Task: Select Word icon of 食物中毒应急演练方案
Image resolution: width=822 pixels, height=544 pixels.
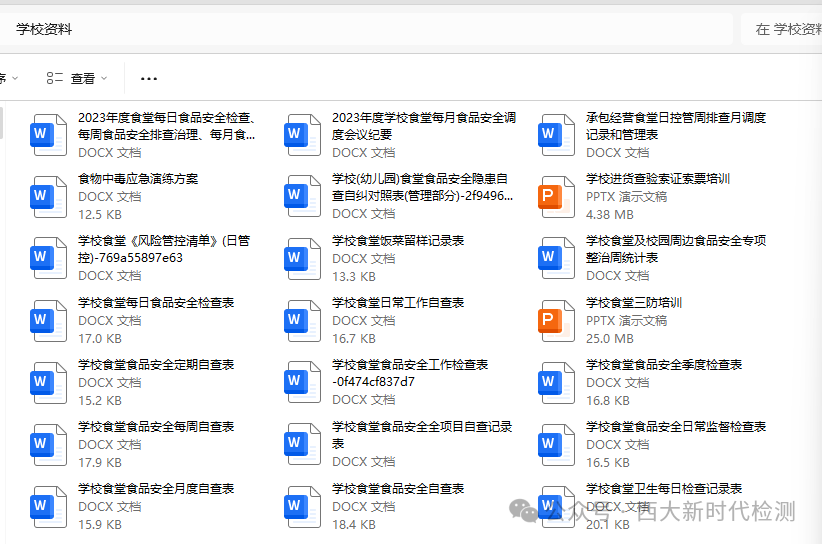Action: coord(48,197)
